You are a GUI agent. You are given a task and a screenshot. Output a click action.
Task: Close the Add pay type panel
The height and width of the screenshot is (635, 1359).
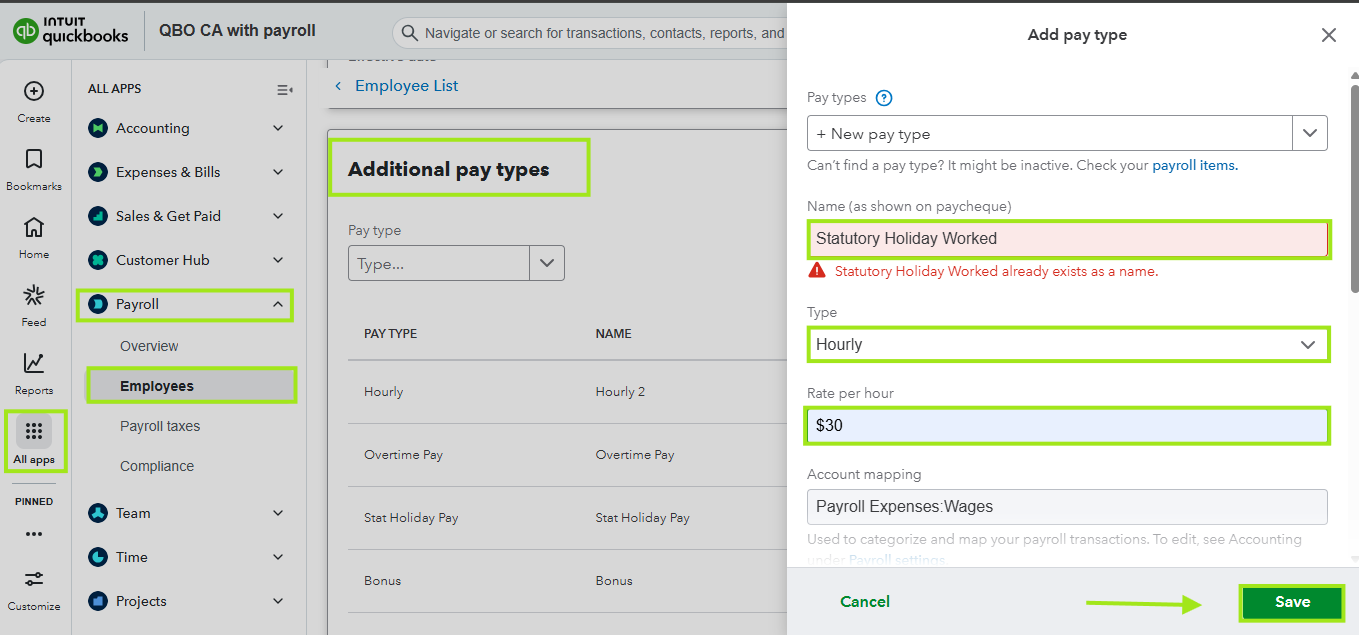(x=1328, y=35)
